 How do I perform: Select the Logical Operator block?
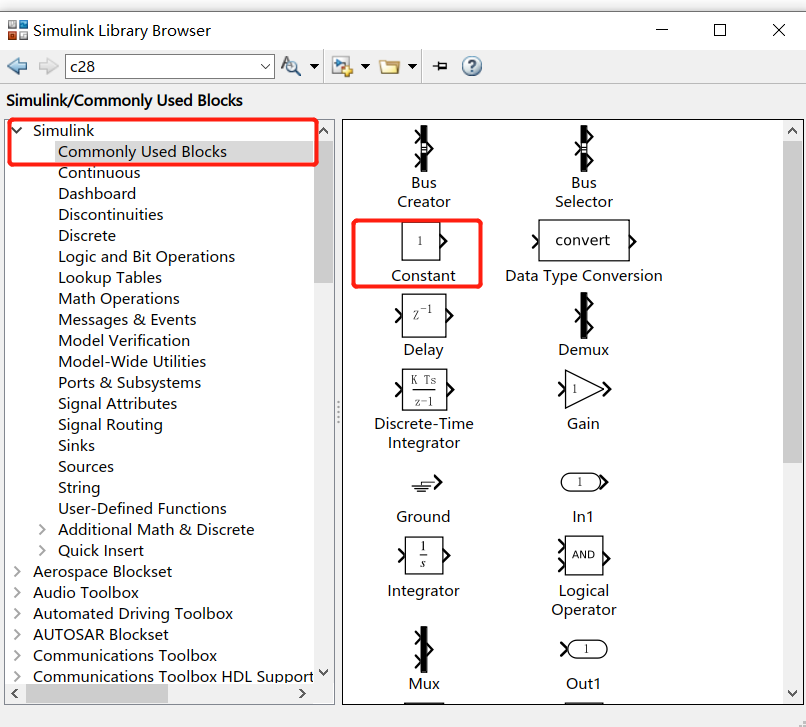[583, 577]
